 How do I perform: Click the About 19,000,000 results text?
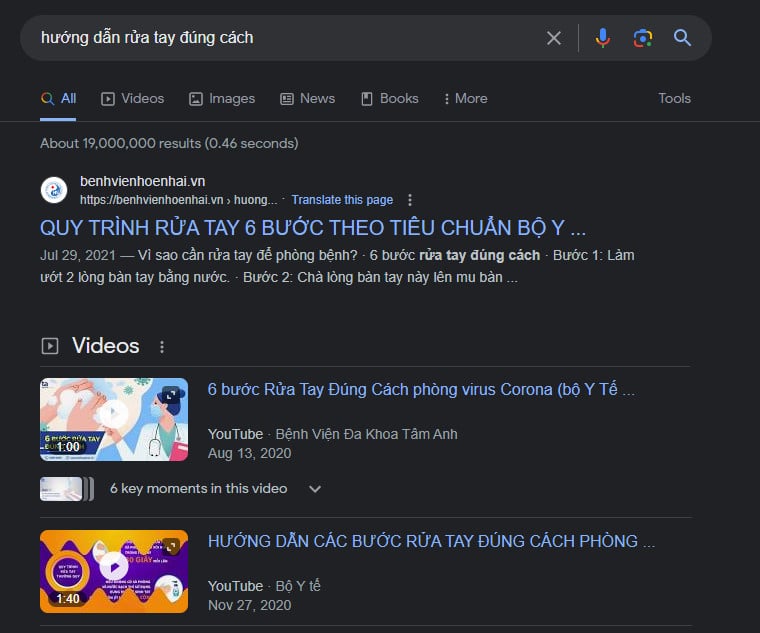point(169,143)
